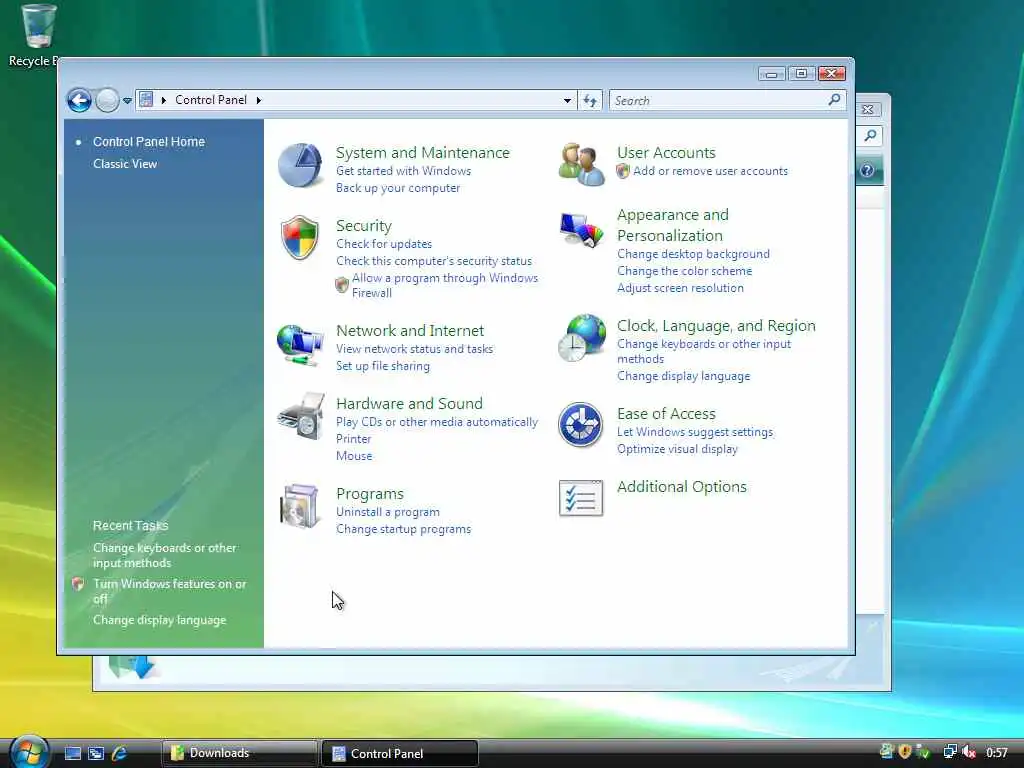Click Adjust screen resolution
The width and height of the screenshot is (1024, 768).
coord(680,288)
